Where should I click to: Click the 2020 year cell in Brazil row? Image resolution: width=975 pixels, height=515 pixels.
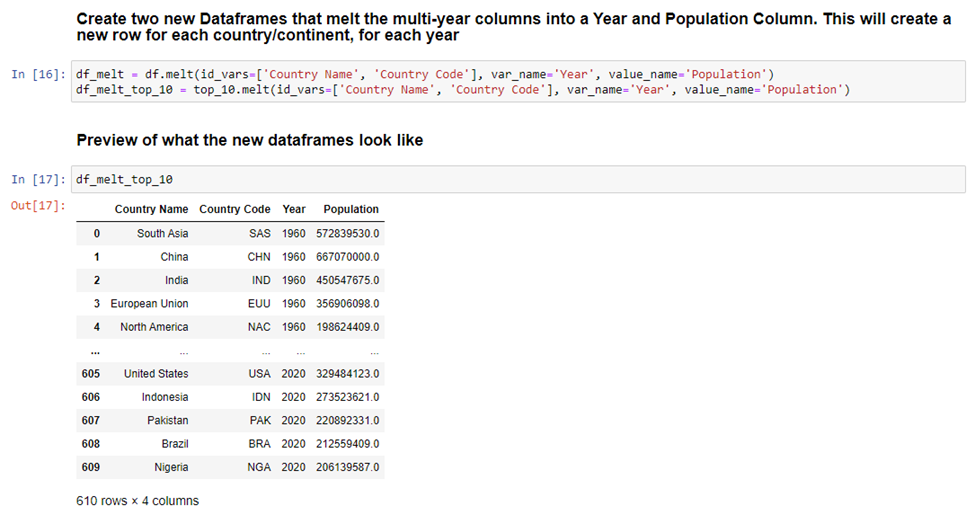[x=293, y=444]
